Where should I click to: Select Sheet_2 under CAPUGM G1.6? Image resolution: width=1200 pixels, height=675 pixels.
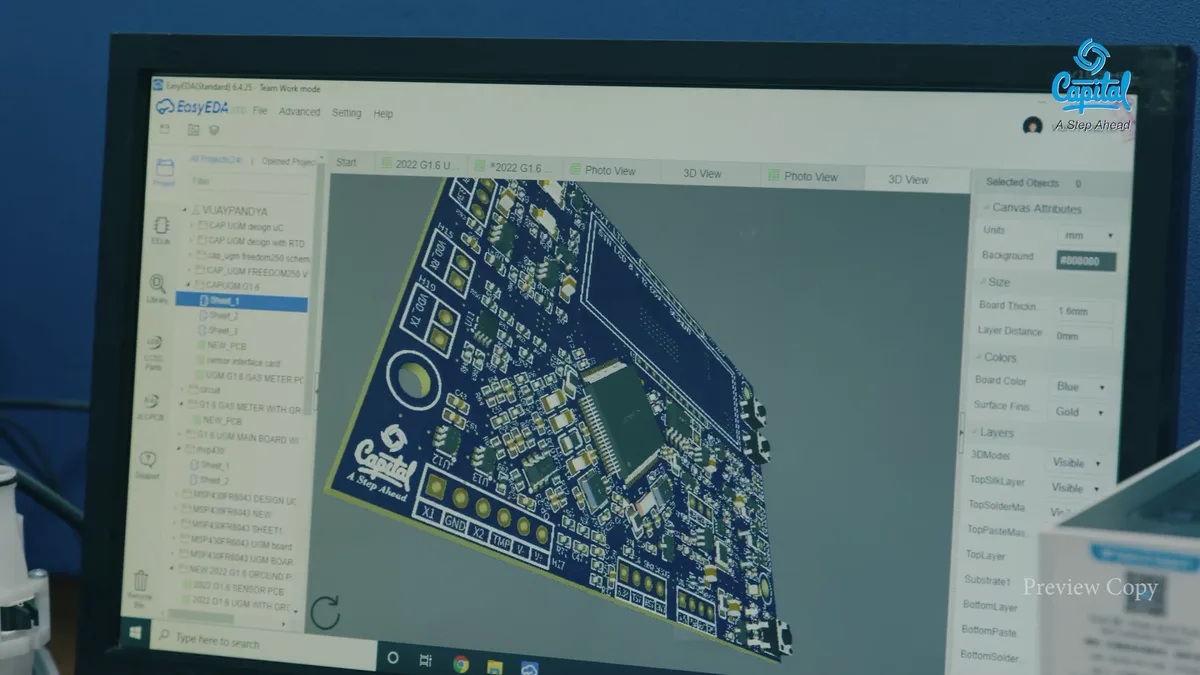pos(222,316)
